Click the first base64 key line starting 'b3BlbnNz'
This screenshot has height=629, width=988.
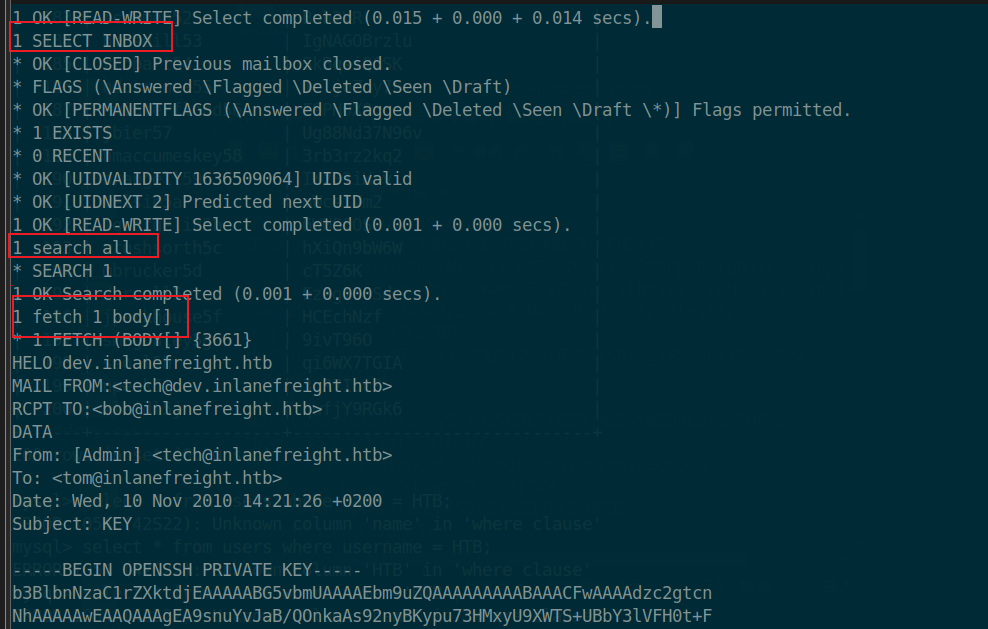tap(362, 593)
